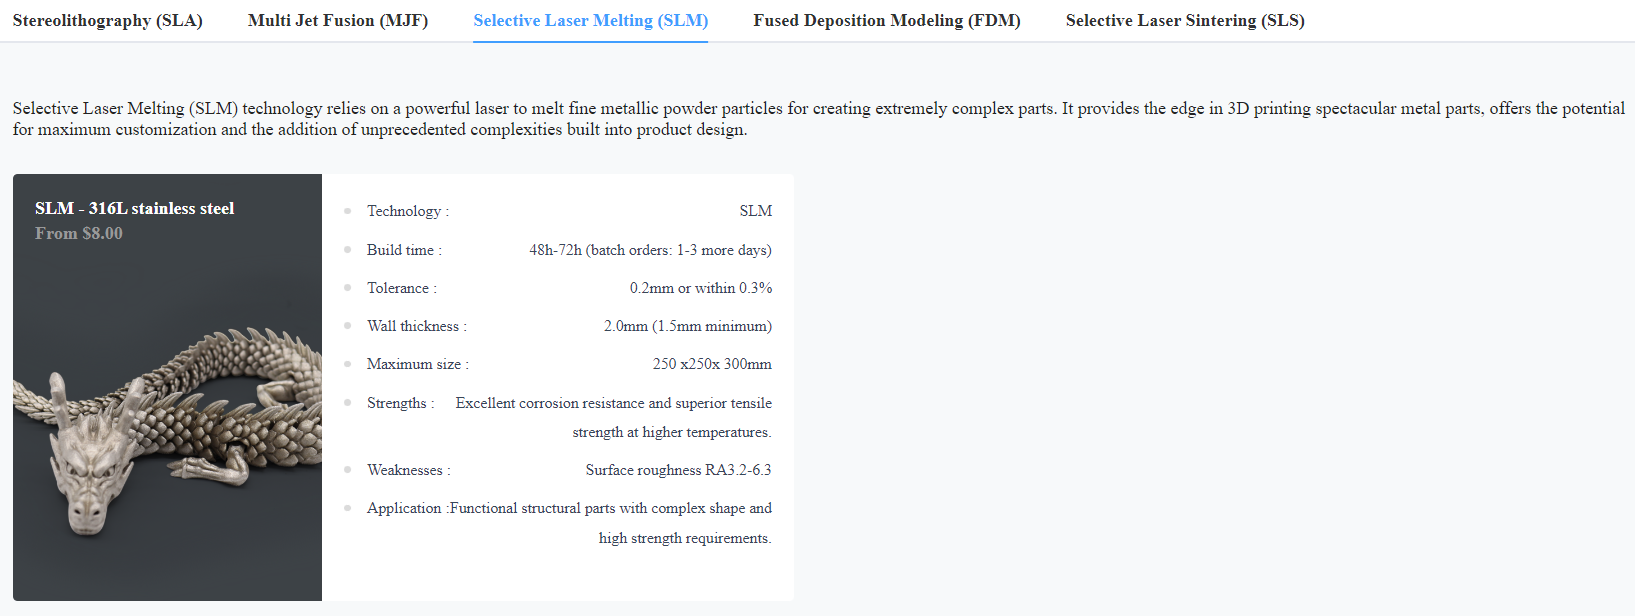Open the Multi Jet Fusion (MJF) tab
Viewport: 1635px width, 616px height.
pyautogui.click(x=337, y=19)
